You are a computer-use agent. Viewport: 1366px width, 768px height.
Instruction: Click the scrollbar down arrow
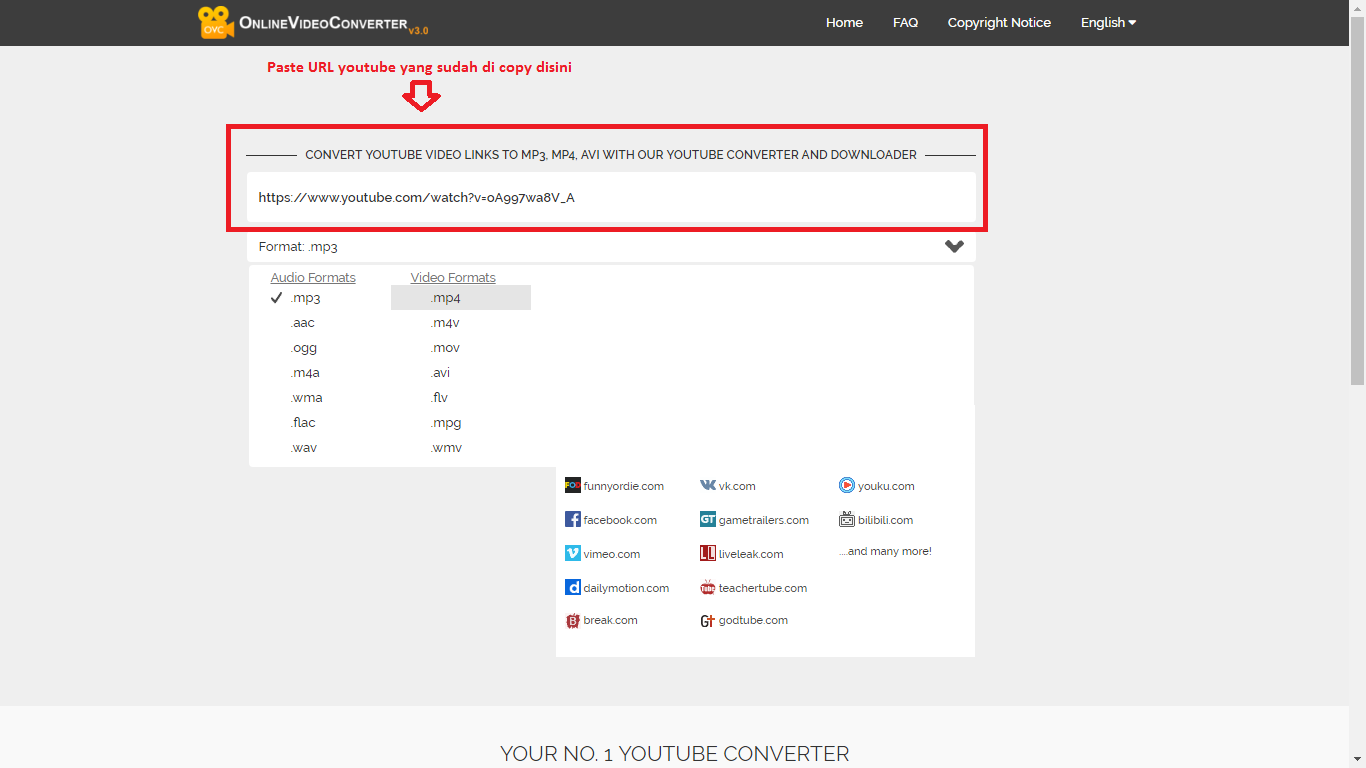[1357, 760]
